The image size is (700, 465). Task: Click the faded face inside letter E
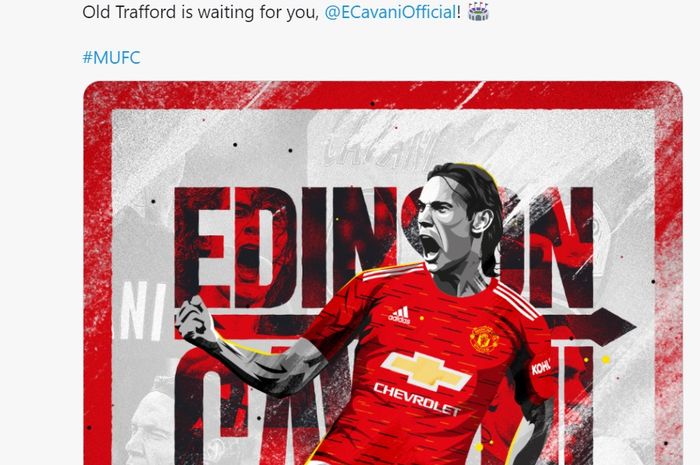pyautogui.click(x=248, y=243)
